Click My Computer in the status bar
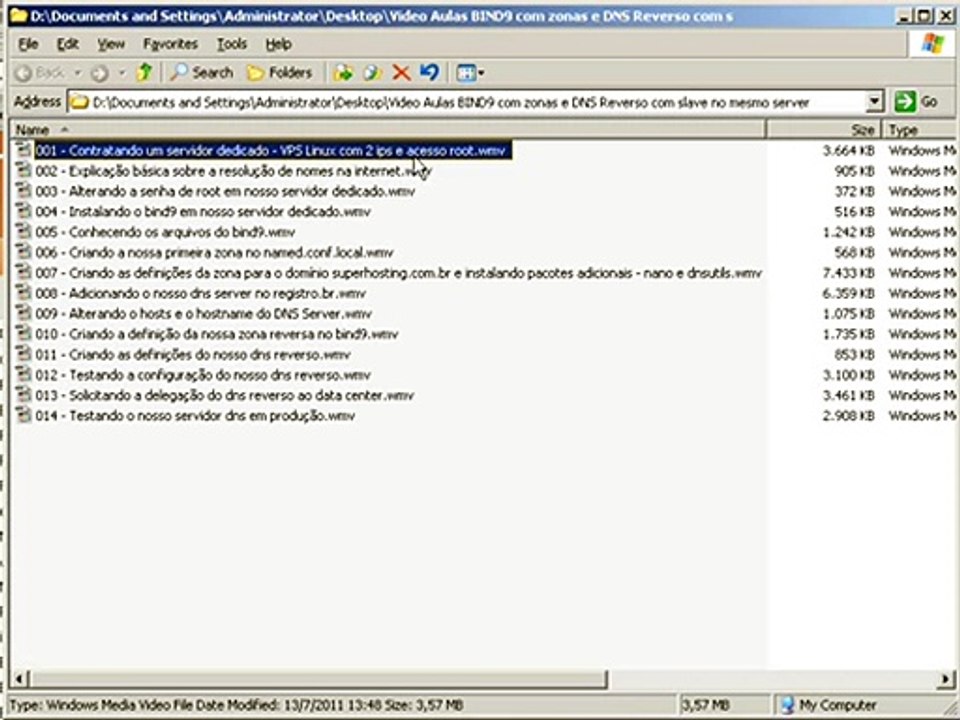Screen dimensions: 960x720 [829, 705]
